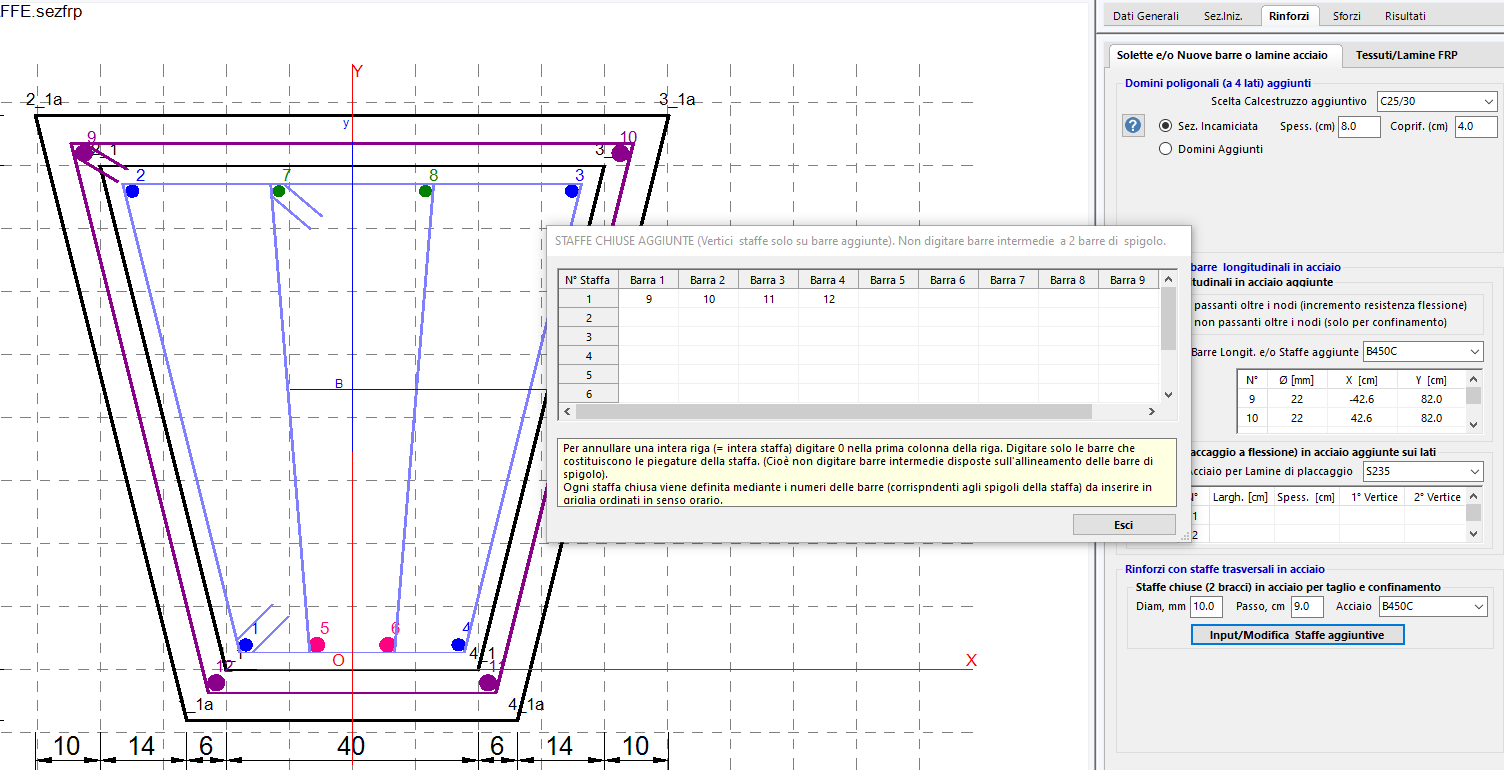Click the Passo, cm input field
Viewport: 1504px width, 770px height.
tap(1307, 607)
